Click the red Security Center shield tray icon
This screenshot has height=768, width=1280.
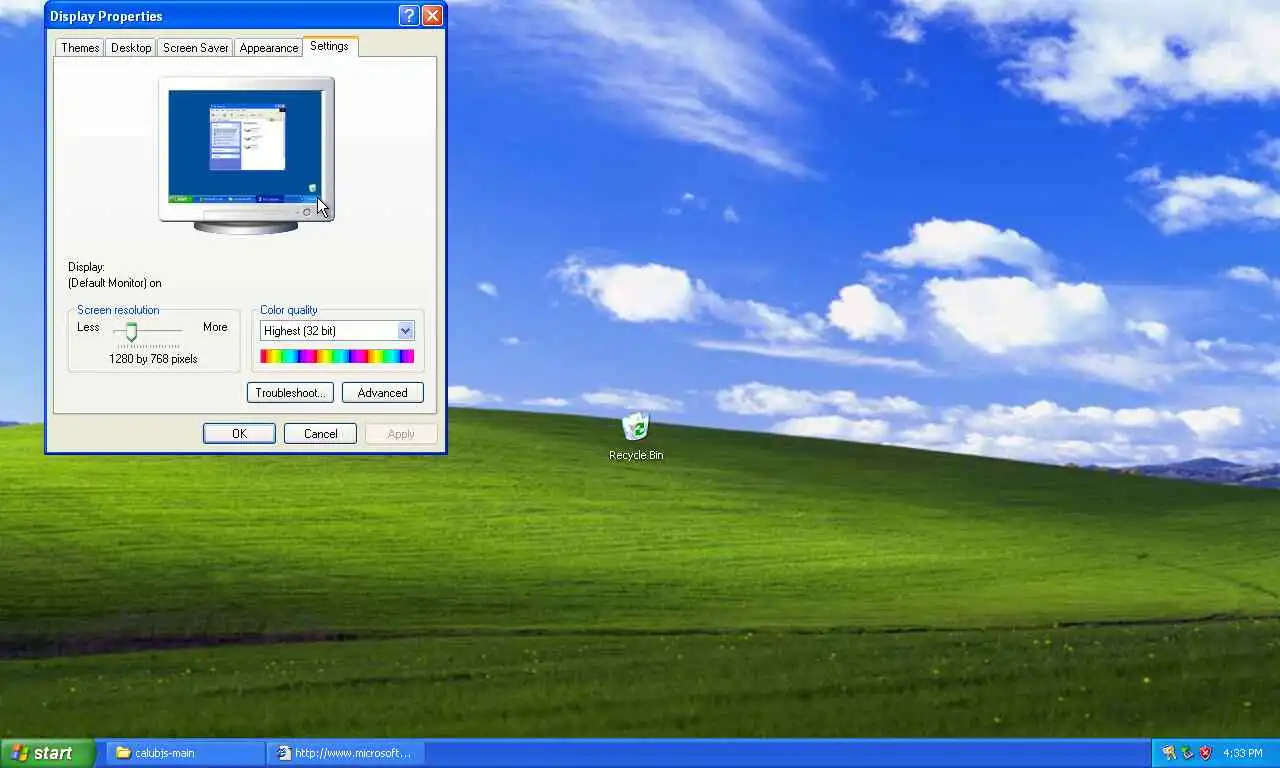pyautogui.click(x=1206, y=753)
